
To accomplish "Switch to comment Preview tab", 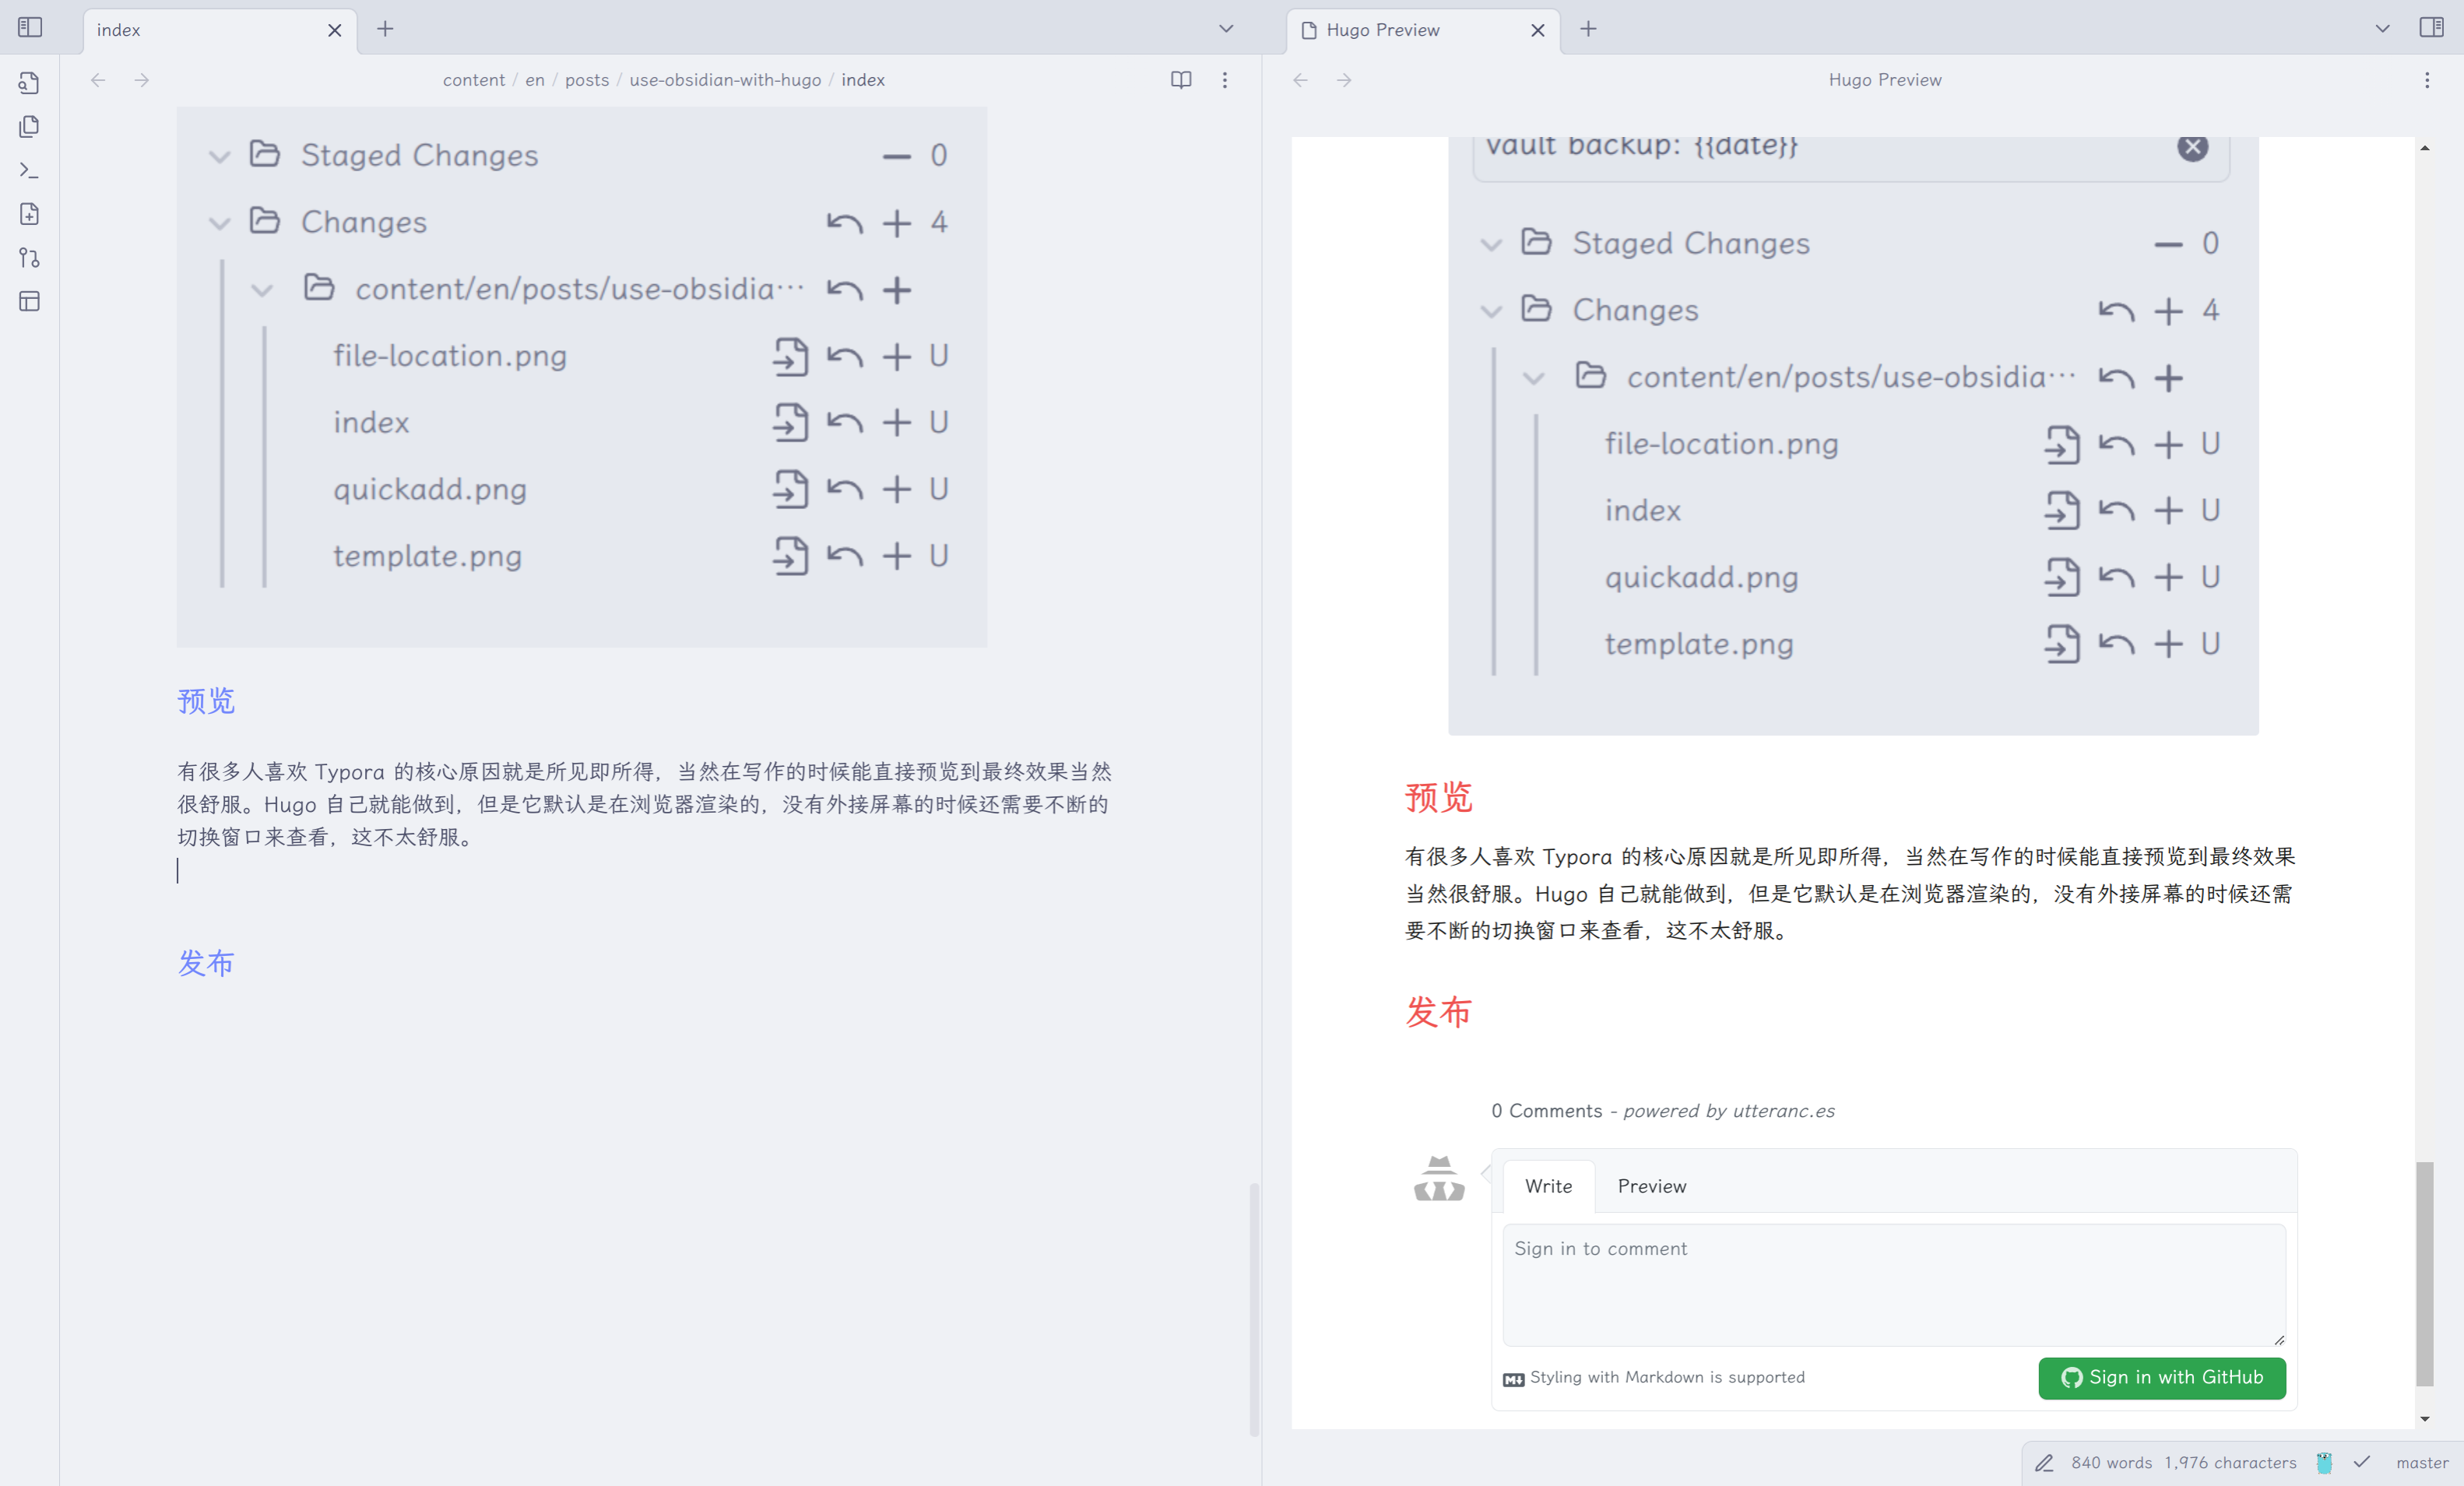I will (x=1651, y=1186).
